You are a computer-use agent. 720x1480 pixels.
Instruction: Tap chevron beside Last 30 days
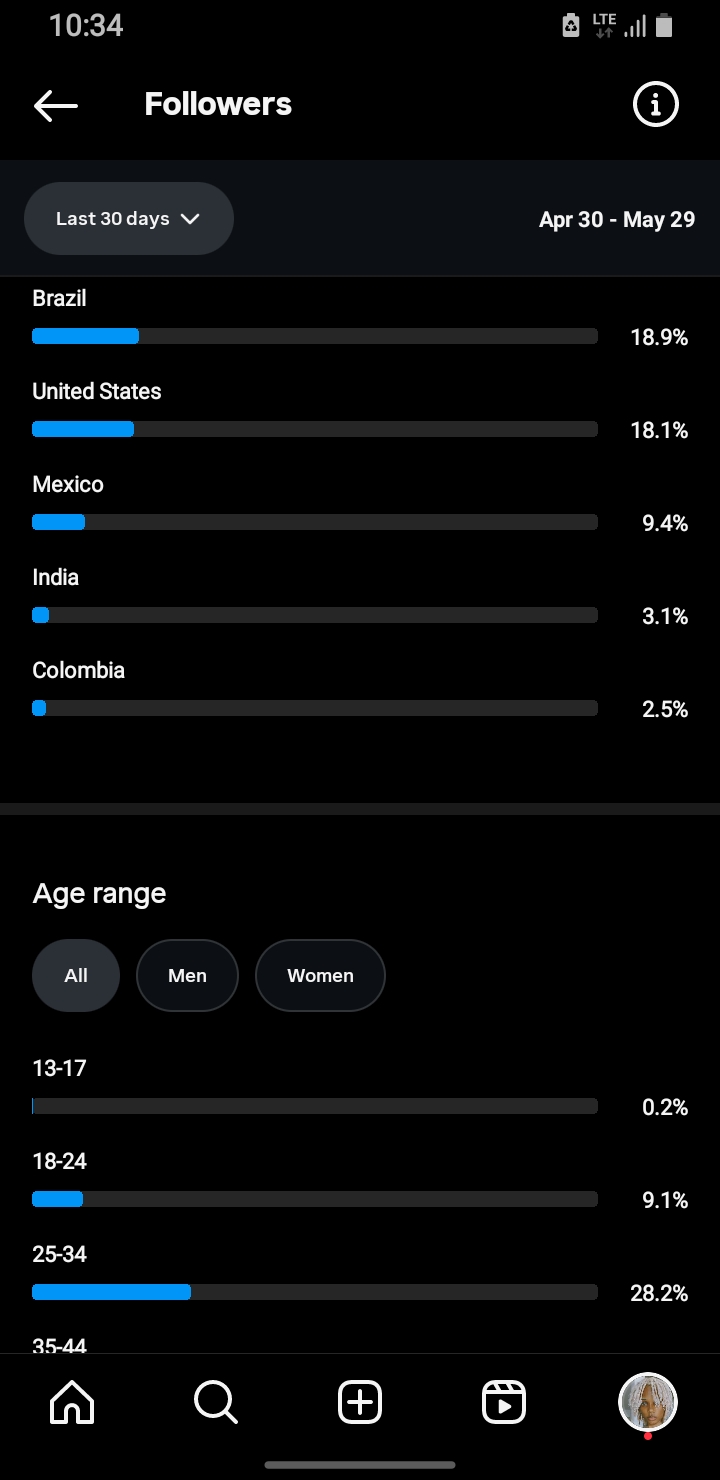point(190,219)
